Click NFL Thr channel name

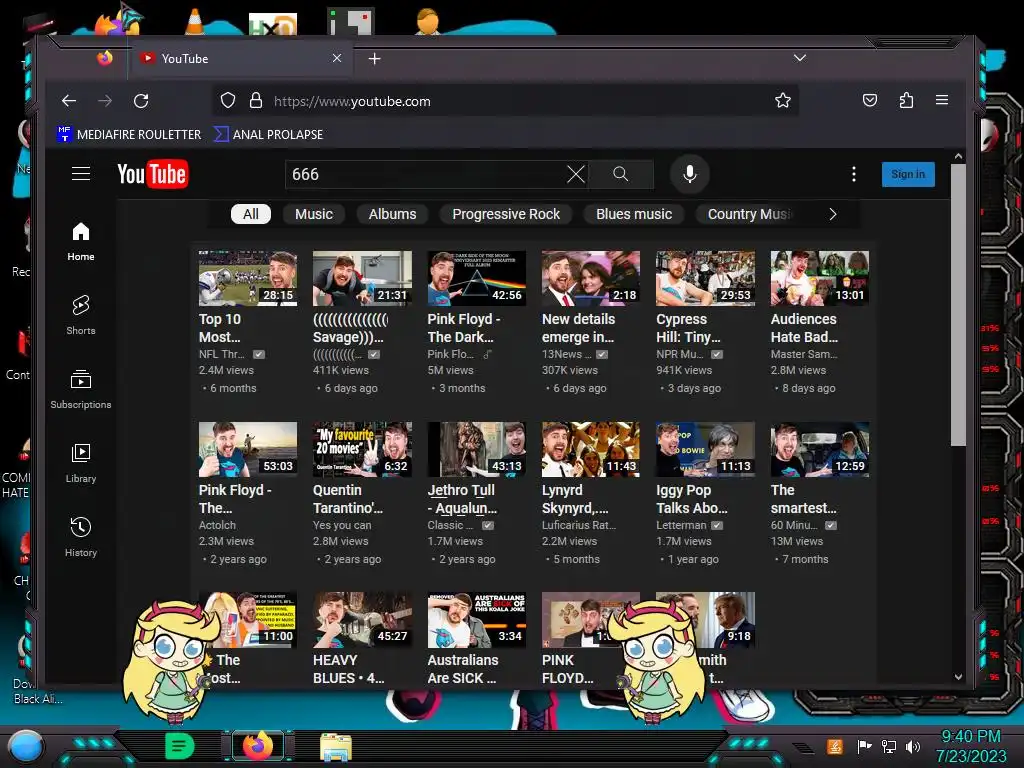[222, 354]
